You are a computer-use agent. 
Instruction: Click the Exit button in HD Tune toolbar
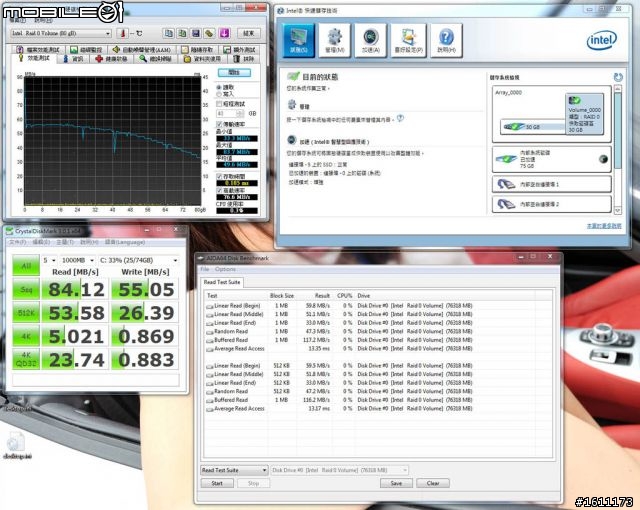pyautogui.click(x=249, y=33)
